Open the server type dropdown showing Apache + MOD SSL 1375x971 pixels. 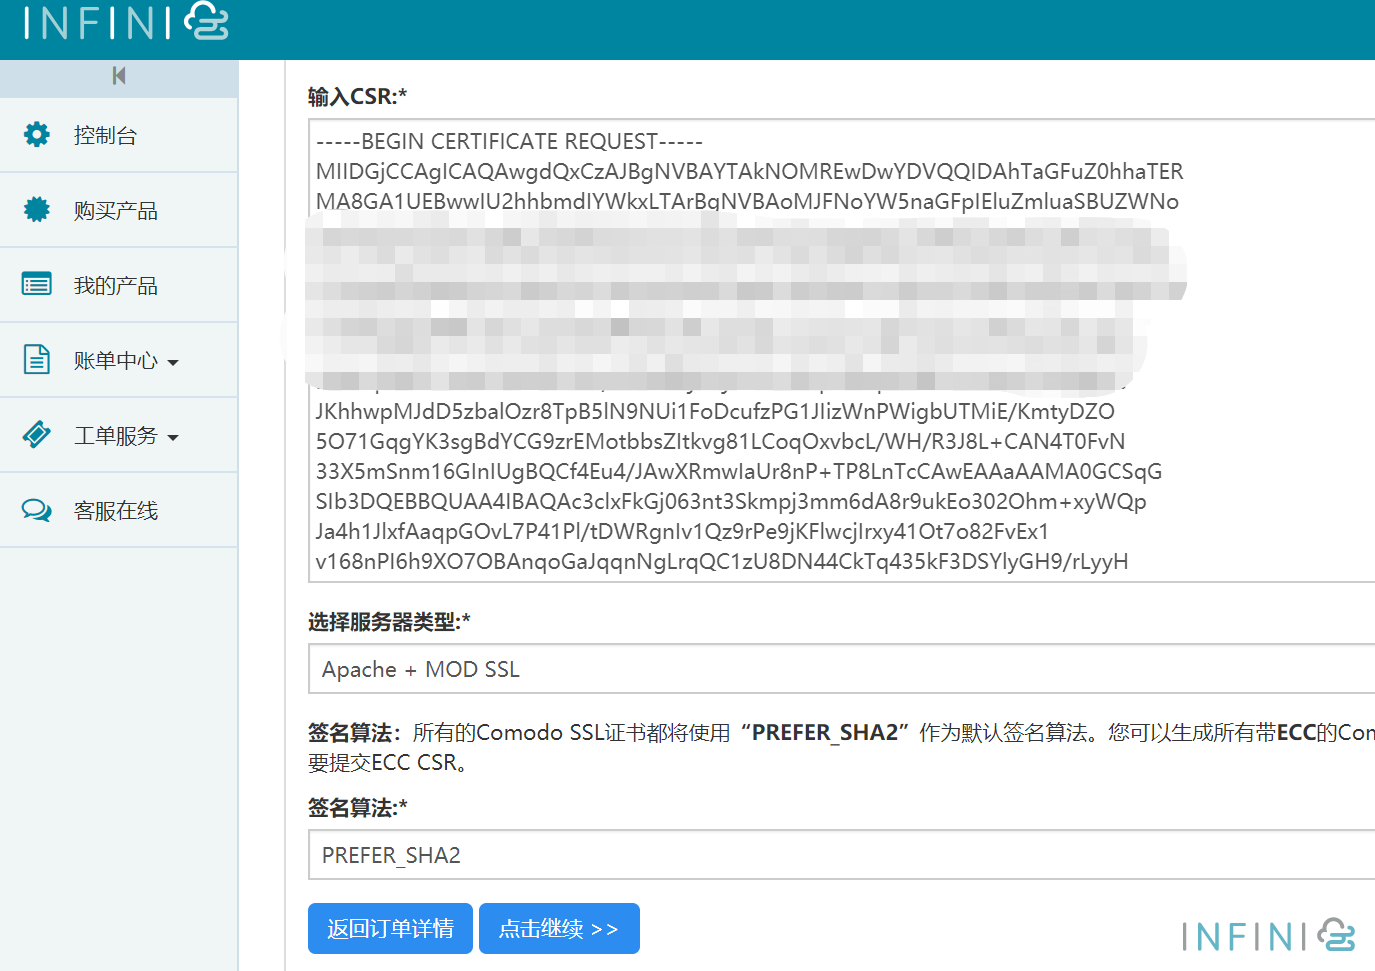coord(840,669)
